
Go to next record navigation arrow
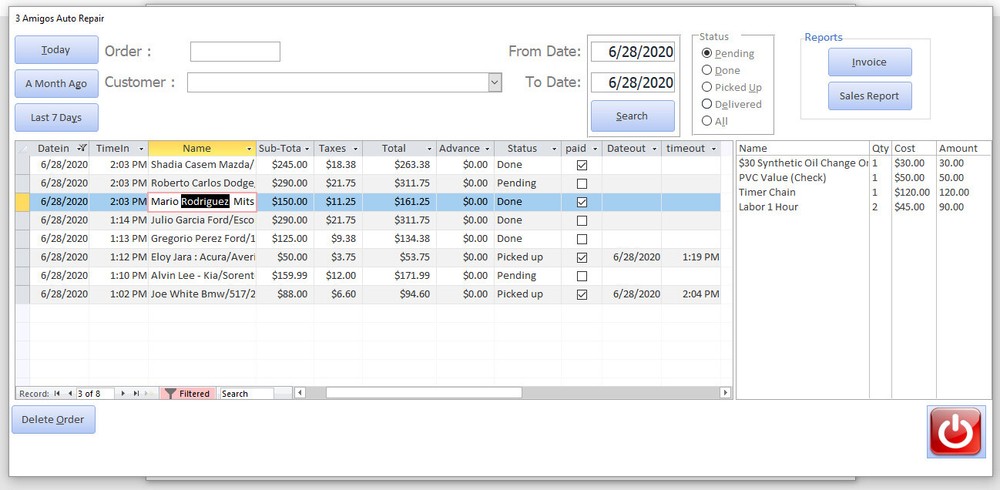(123, 394)
